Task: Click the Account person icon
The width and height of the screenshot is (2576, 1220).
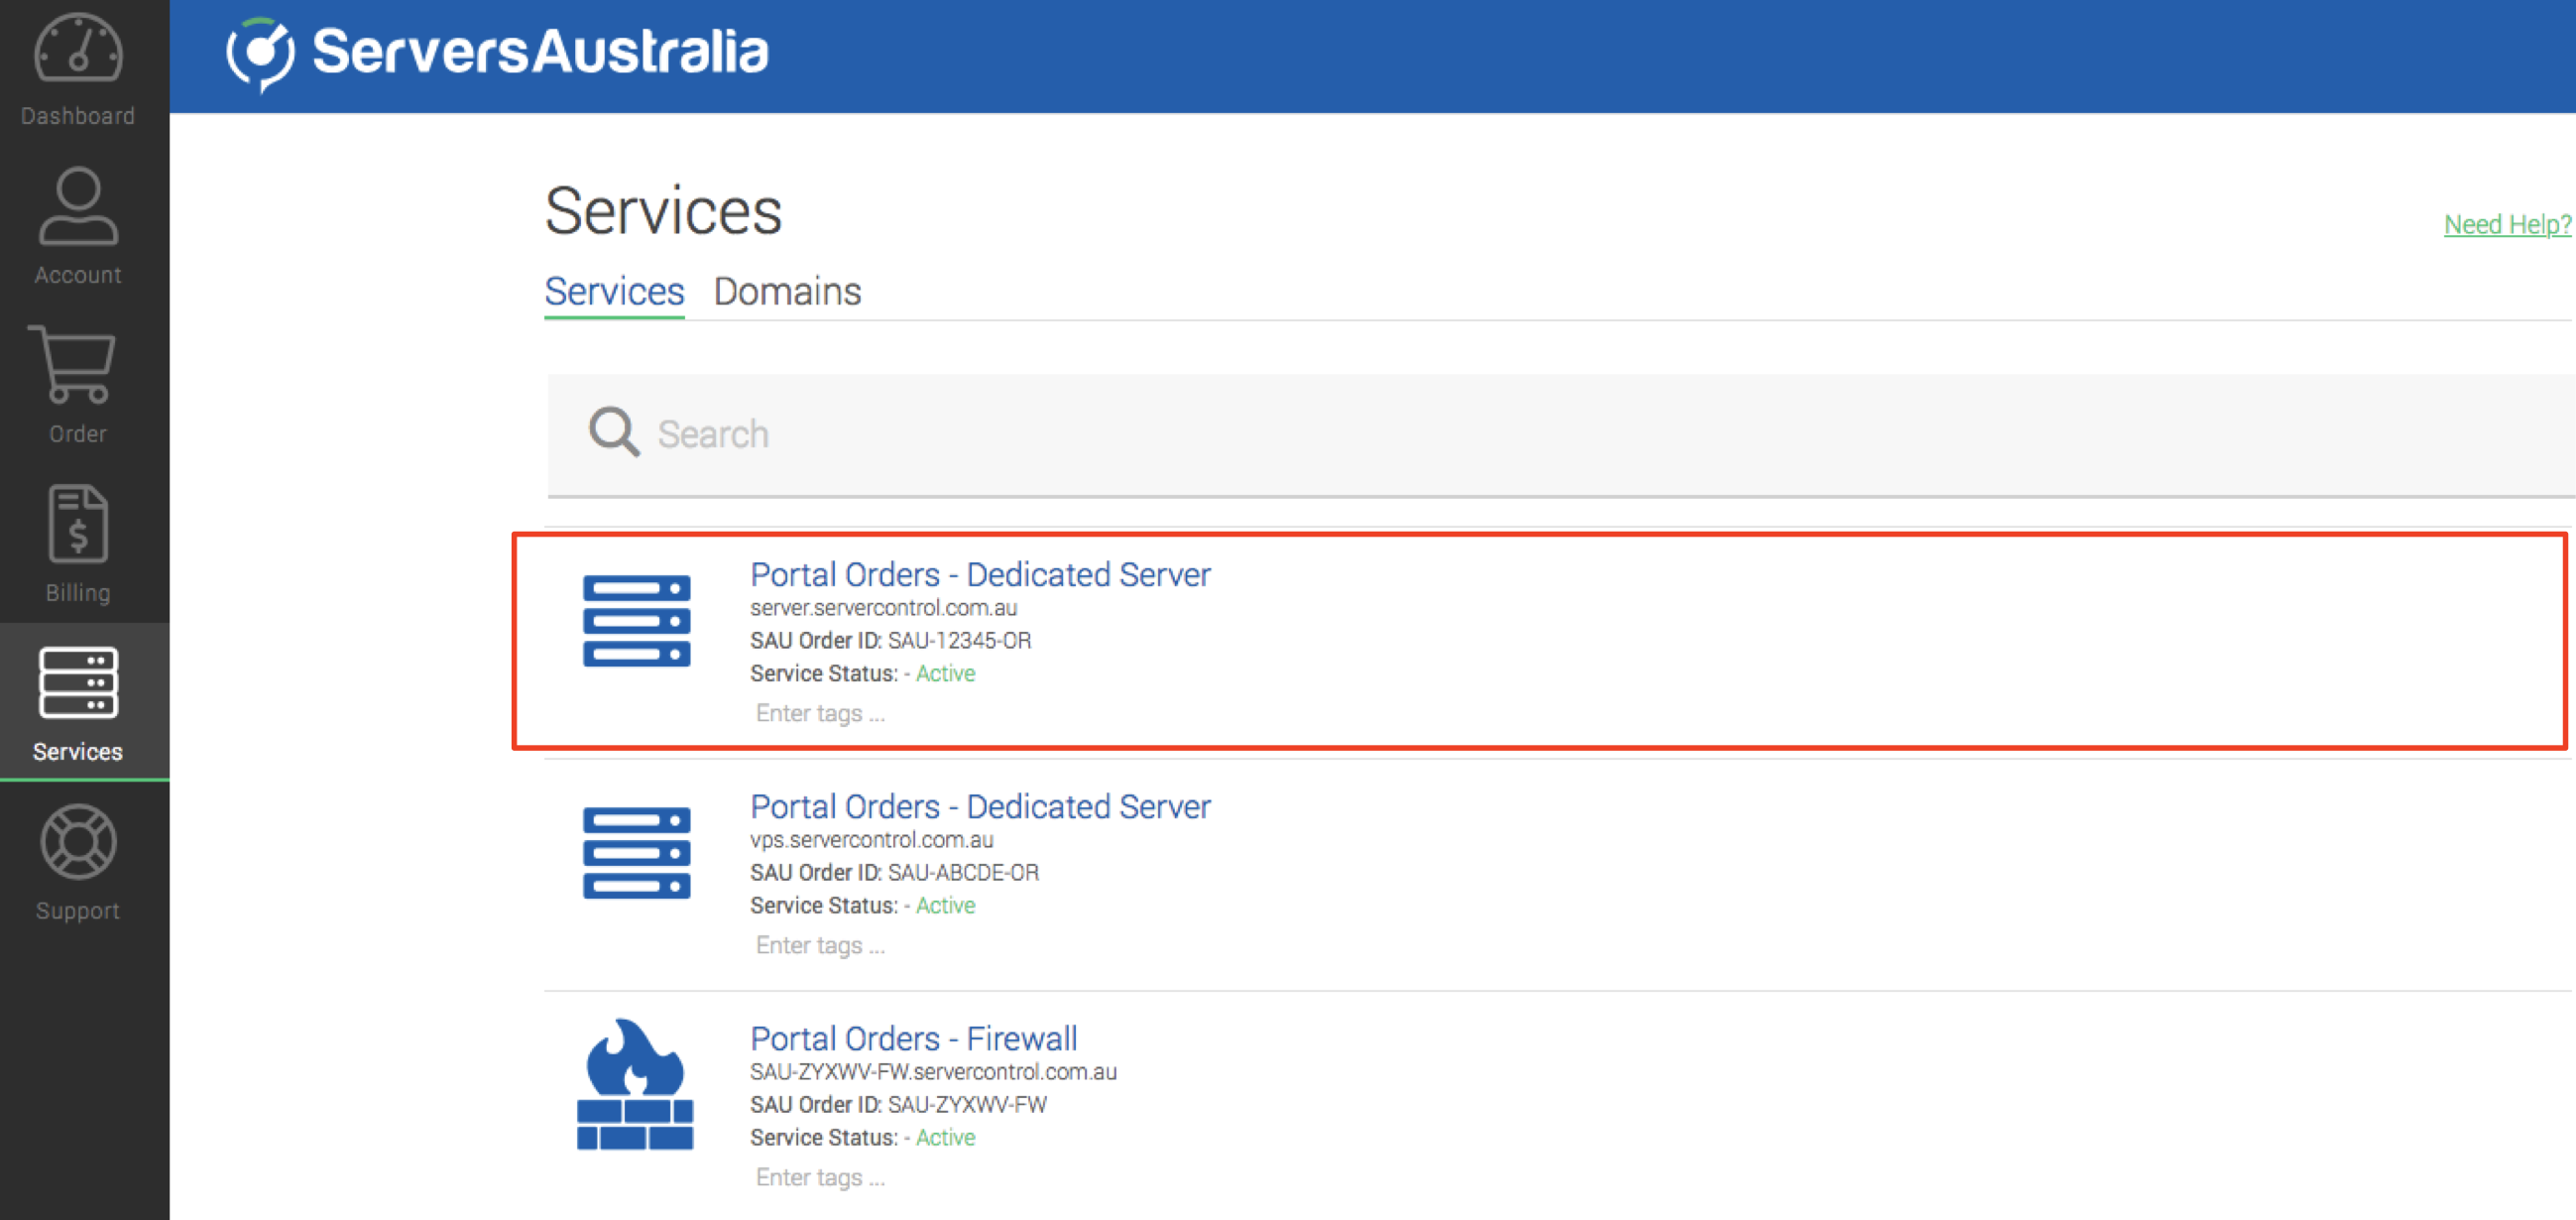Action: tap(78, 208)
